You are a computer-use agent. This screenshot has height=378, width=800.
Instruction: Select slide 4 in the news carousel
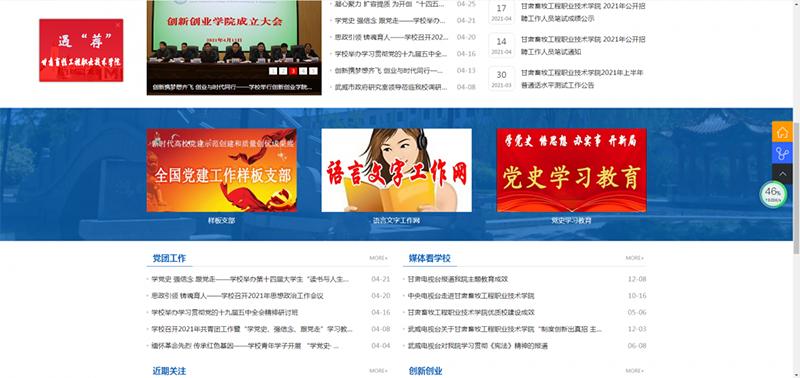coord(303,71)
